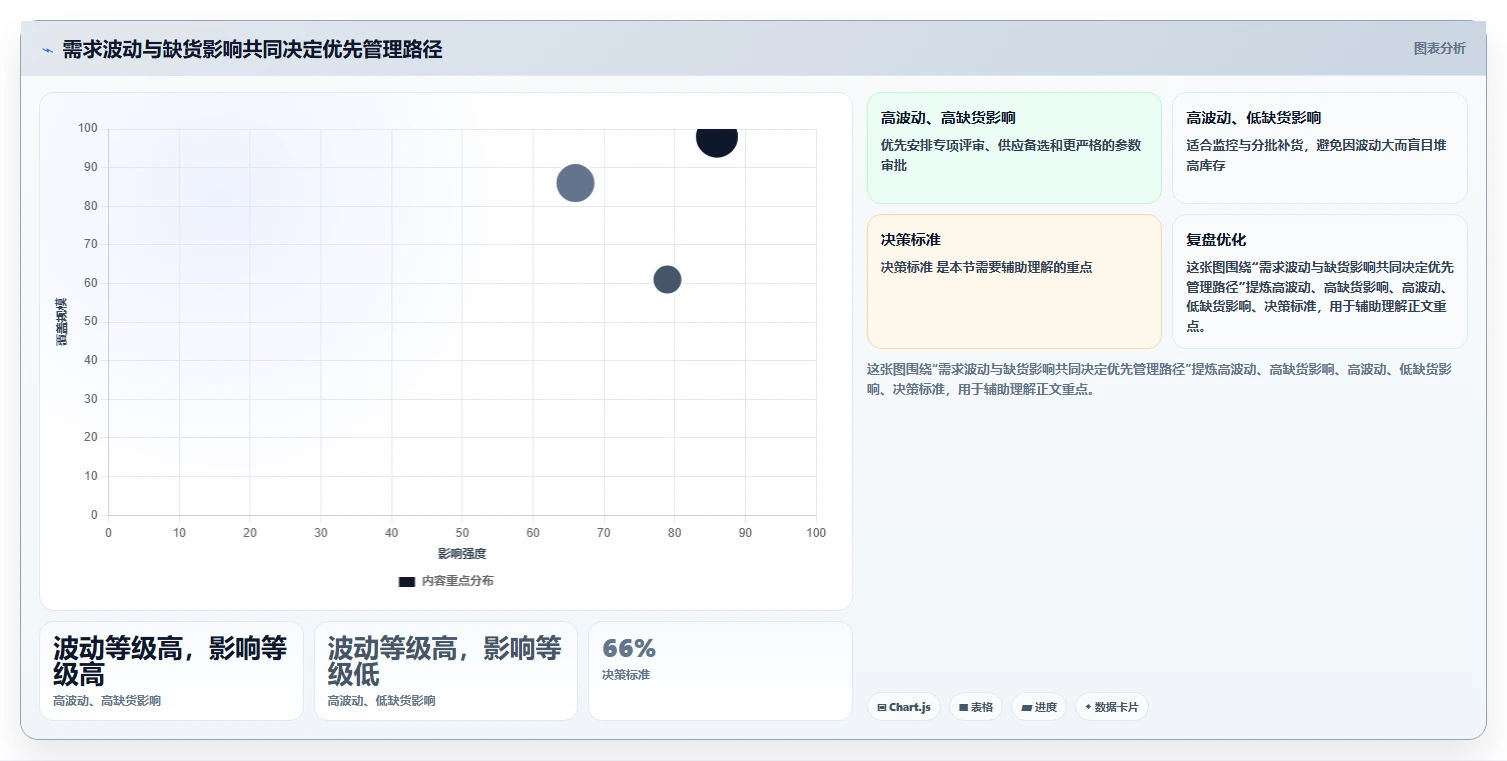The image size is (1507, 761).
Task: Click the 波动等级高，影响等级低 stat card
Action: click(446, 671)
